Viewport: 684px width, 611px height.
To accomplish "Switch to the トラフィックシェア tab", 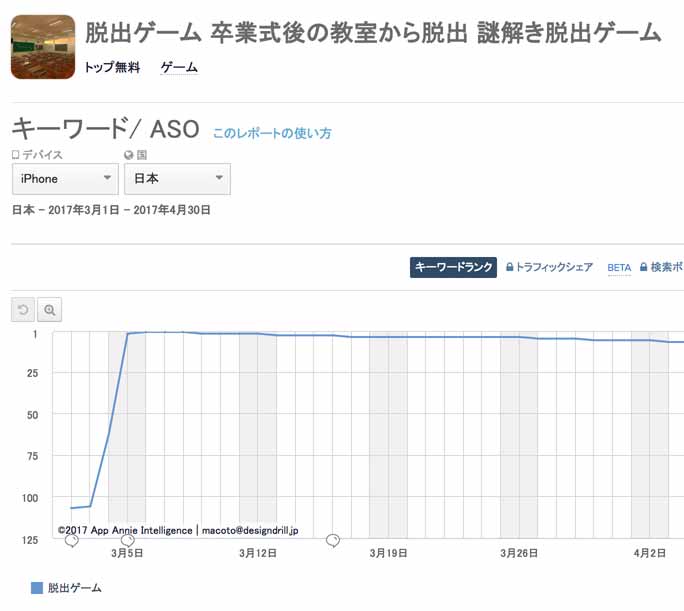I will tap(554, 268).
